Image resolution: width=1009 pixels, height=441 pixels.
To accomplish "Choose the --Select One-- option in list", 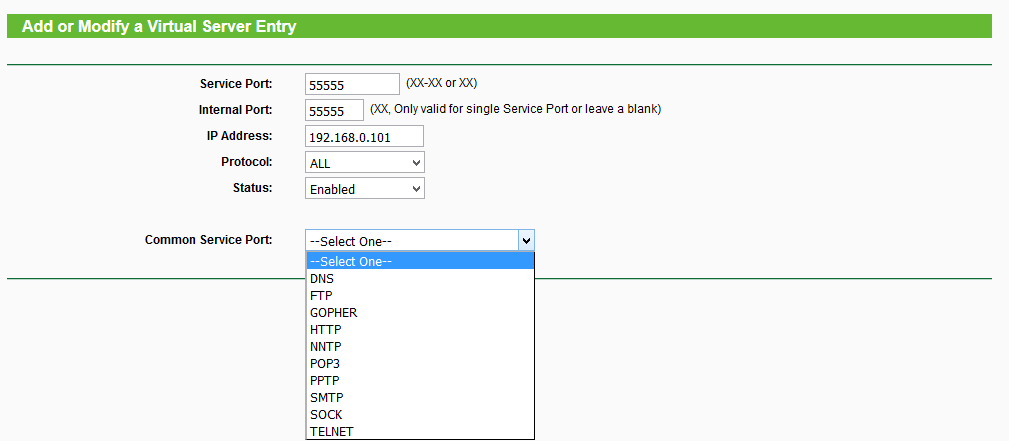I will [420, 262].
